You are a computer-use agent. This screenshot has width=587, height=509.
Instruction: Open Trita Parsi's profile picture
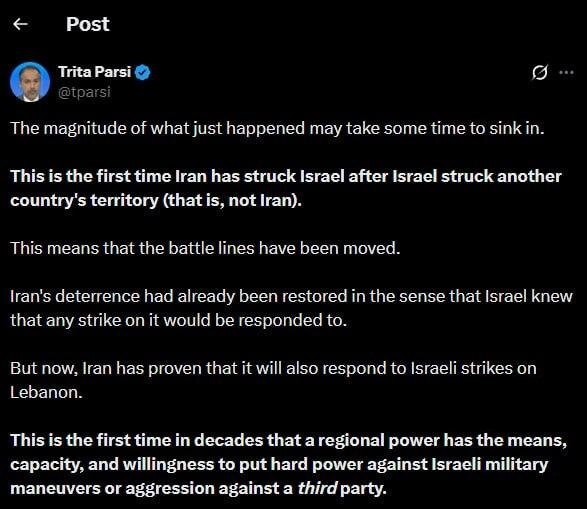30,82
